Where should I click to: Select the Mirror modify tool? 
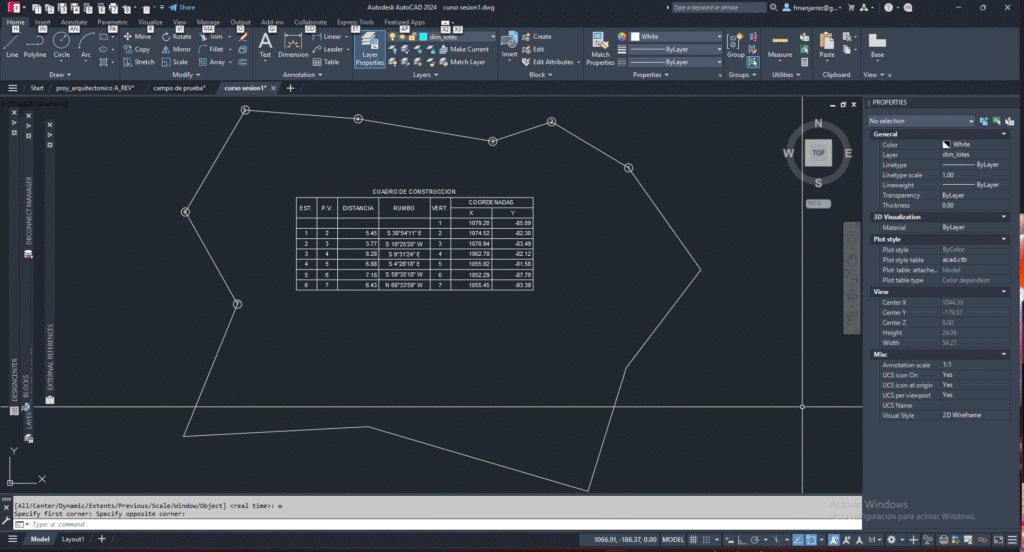click(175, 49)
